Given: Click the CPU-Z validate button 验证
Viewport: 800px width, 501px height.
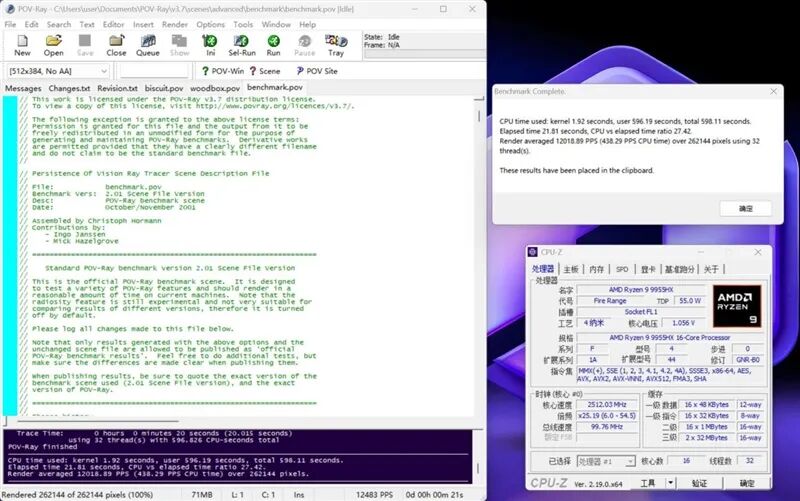Looking at the screenshot, I should tap(699, 483).
